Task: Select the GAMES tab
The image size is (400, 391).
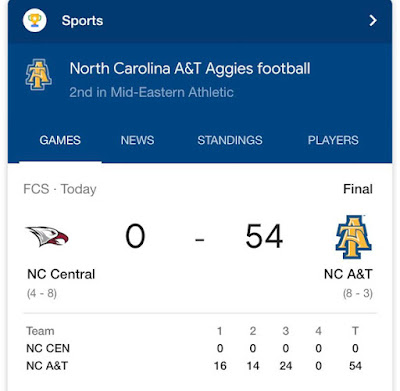Action: 60,140
